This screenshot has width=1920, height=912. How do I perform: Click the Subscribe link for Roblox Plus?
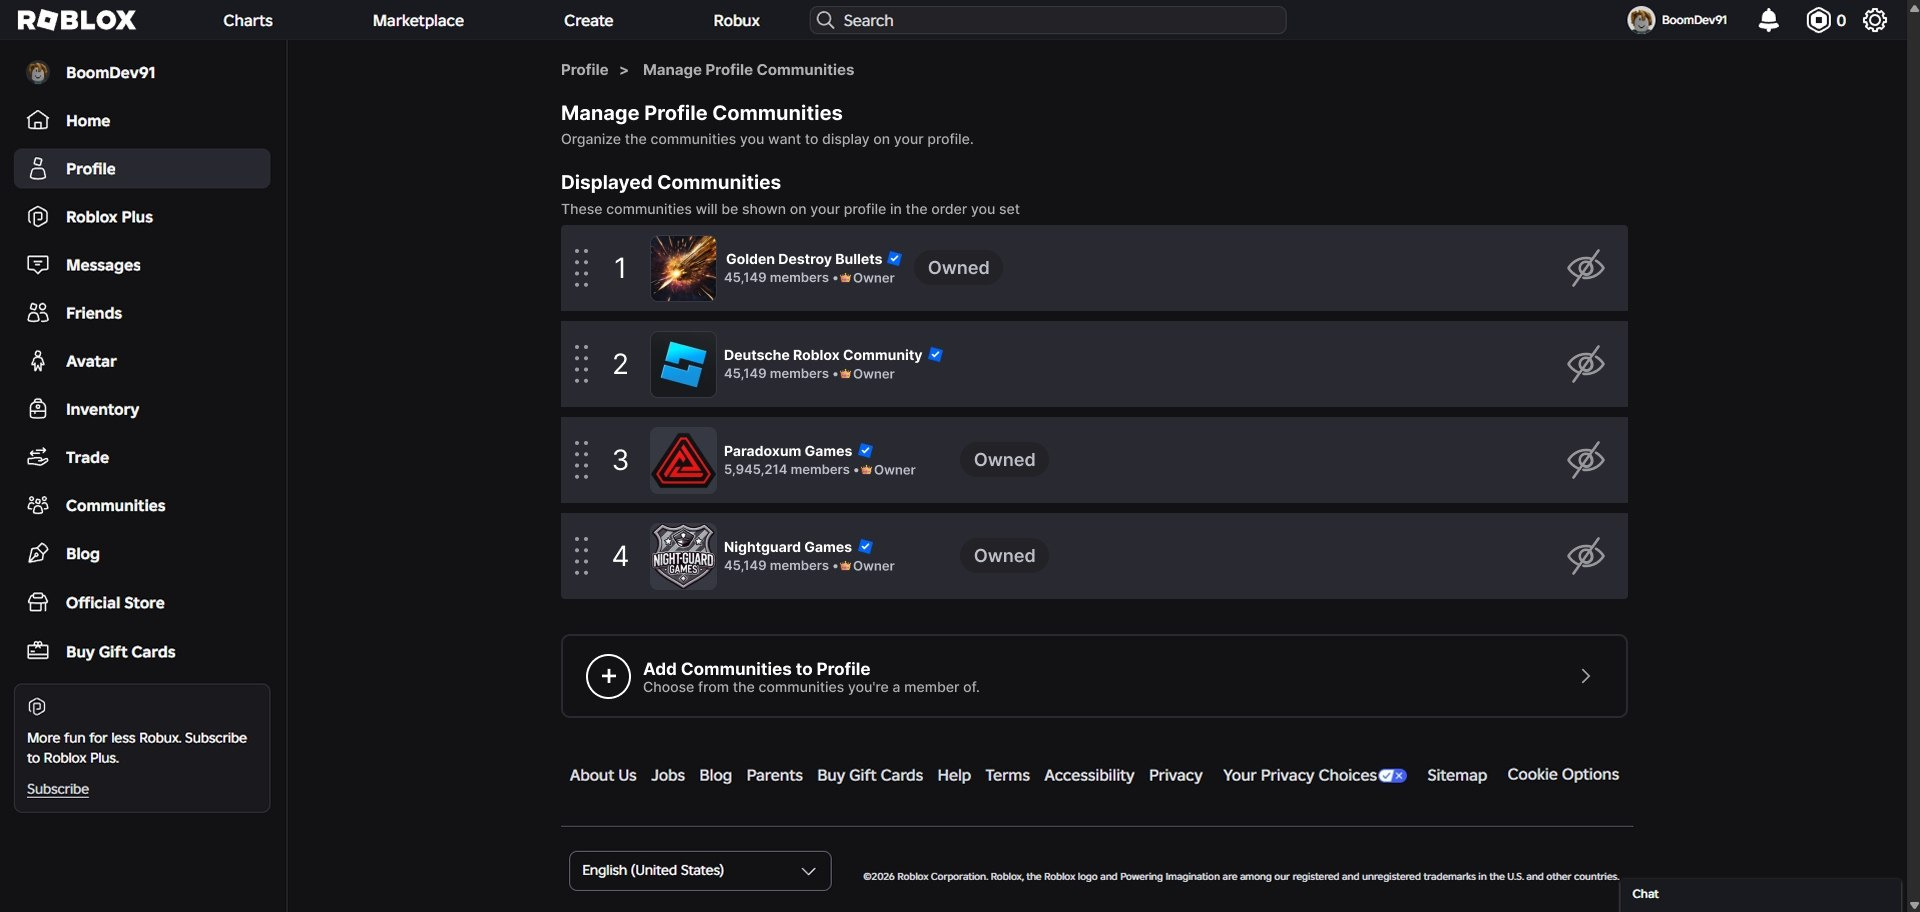pyautogui.click(x=58, y=789)
